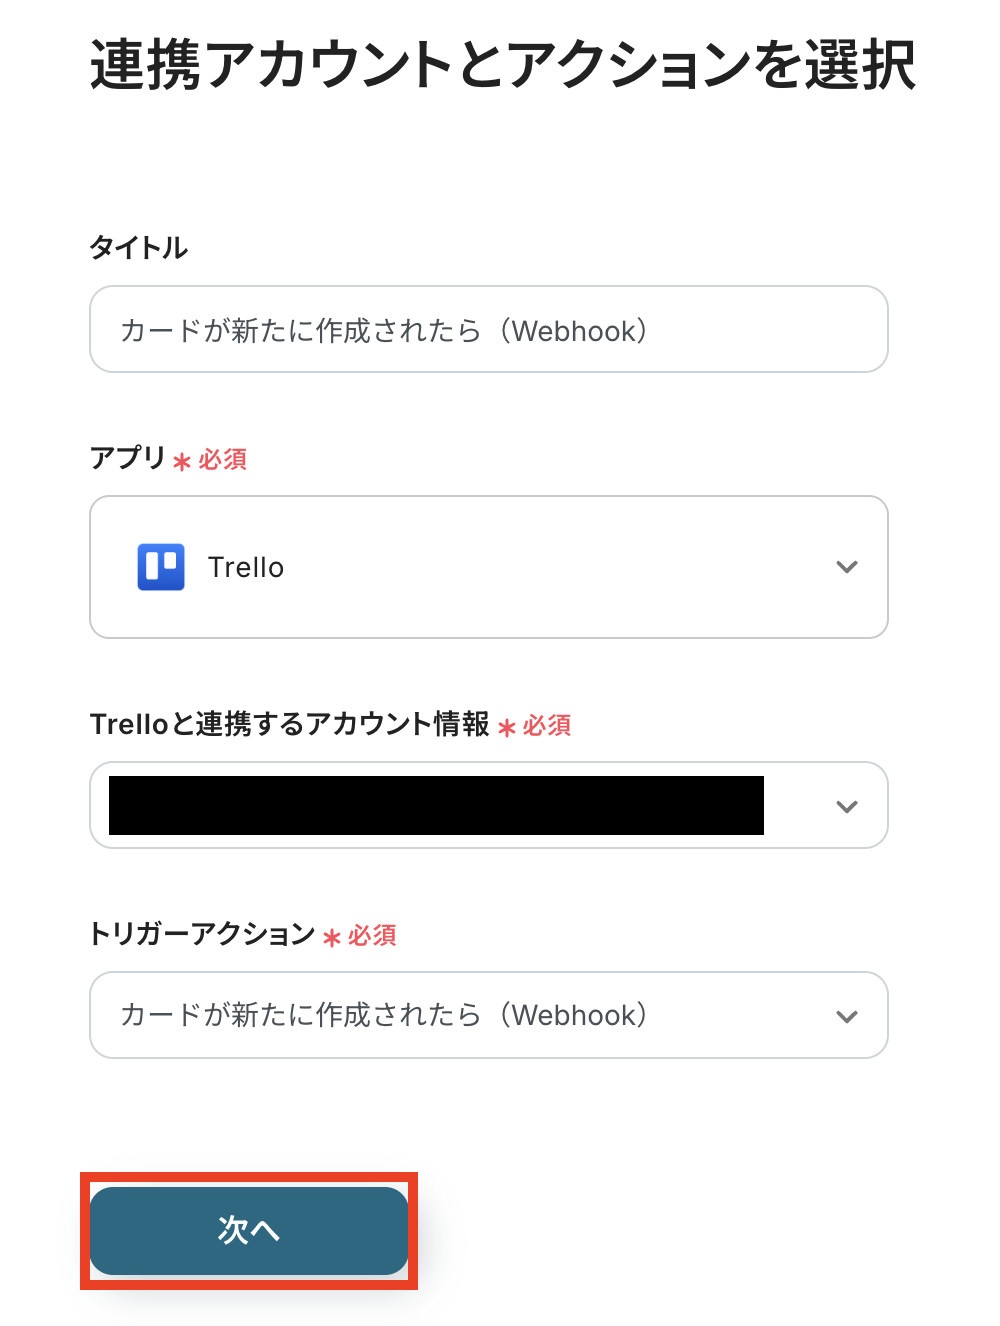Click the タイトル field label
This screenshot has height=1326, width=1000.
tap(139, 247)
